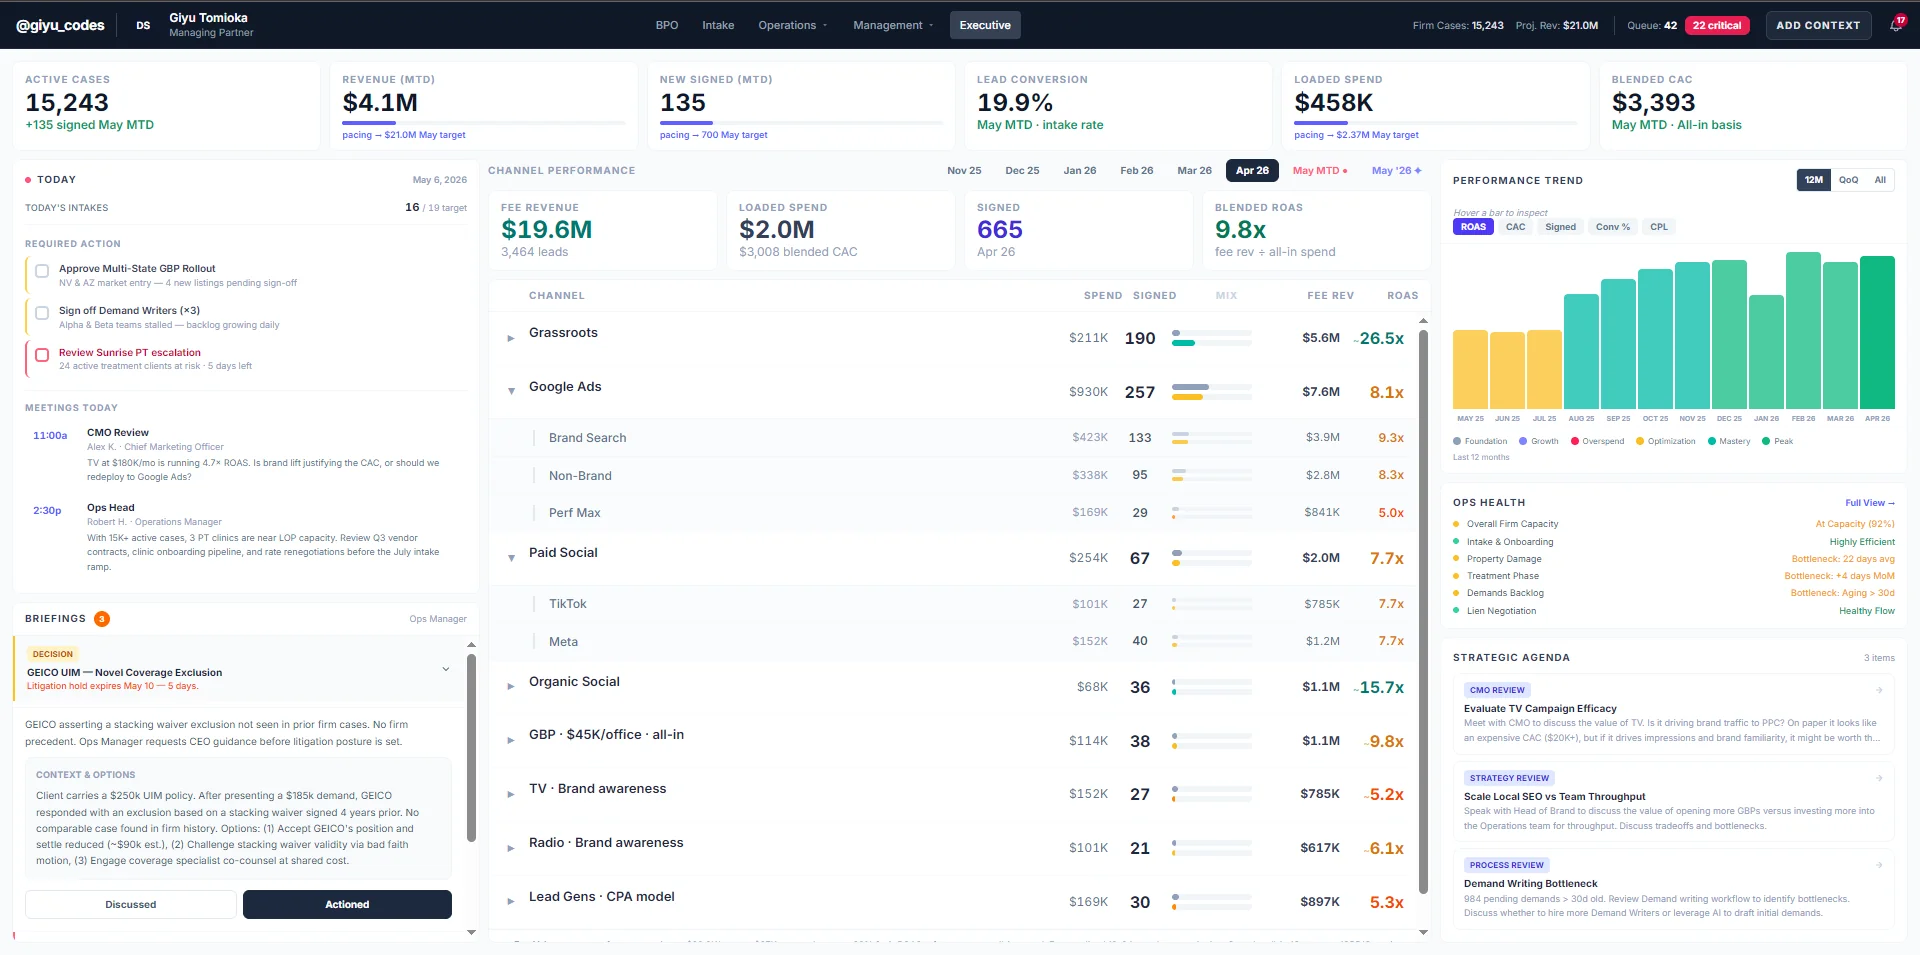Expand the TV Brand awareness row
The image size is (1920, 955).
(x=511, y=794)
